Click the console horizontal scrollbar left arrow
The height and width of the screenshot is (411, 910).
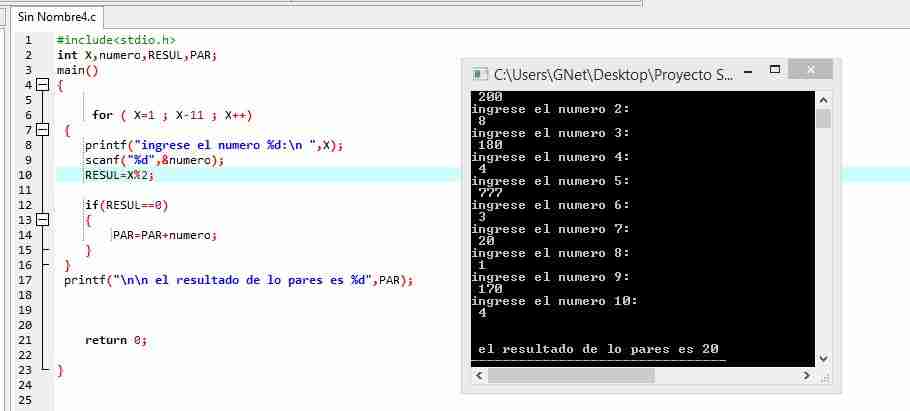click(x=478, y=376)
